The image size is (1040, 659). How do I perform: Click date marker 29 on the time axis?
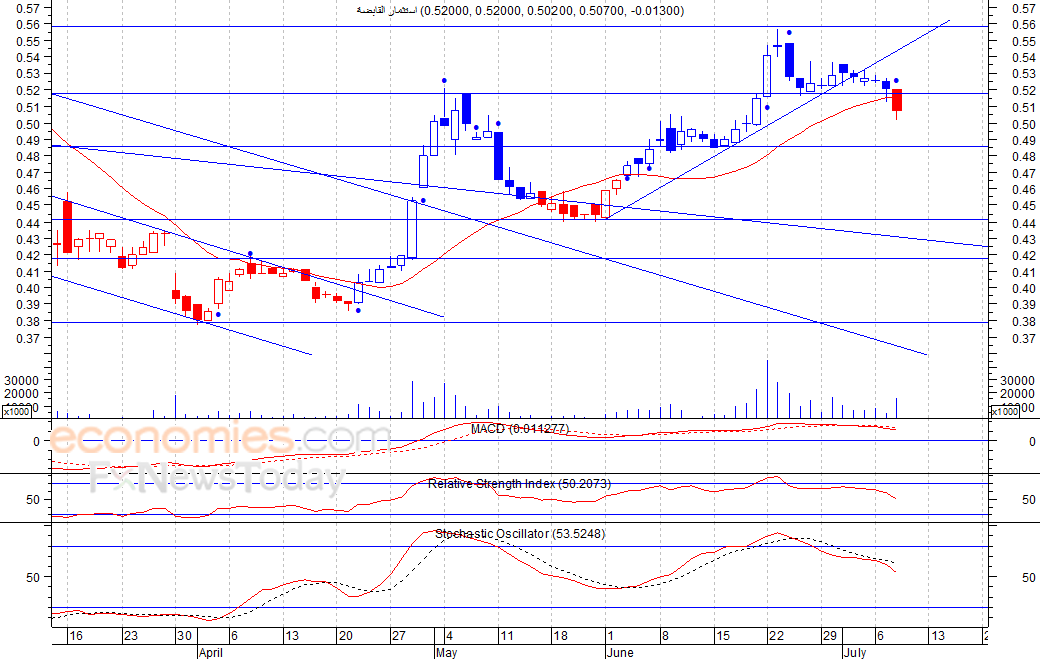829,636
